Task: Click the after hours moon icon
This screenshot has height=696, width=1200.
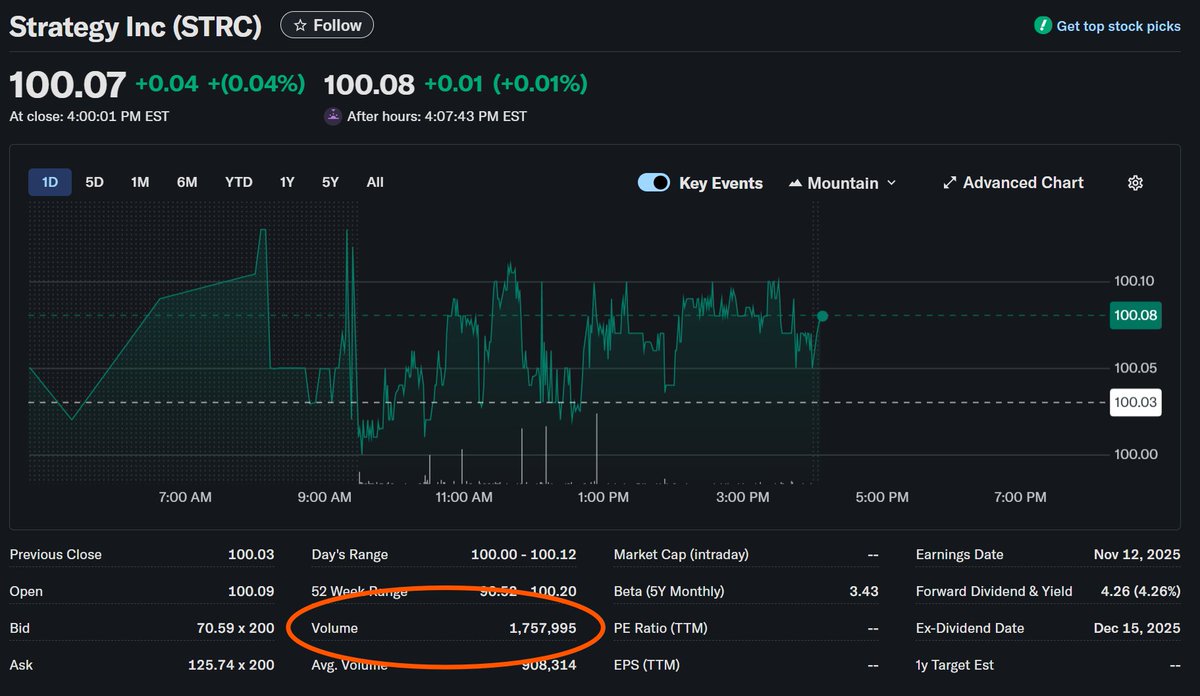Action: 333,116
